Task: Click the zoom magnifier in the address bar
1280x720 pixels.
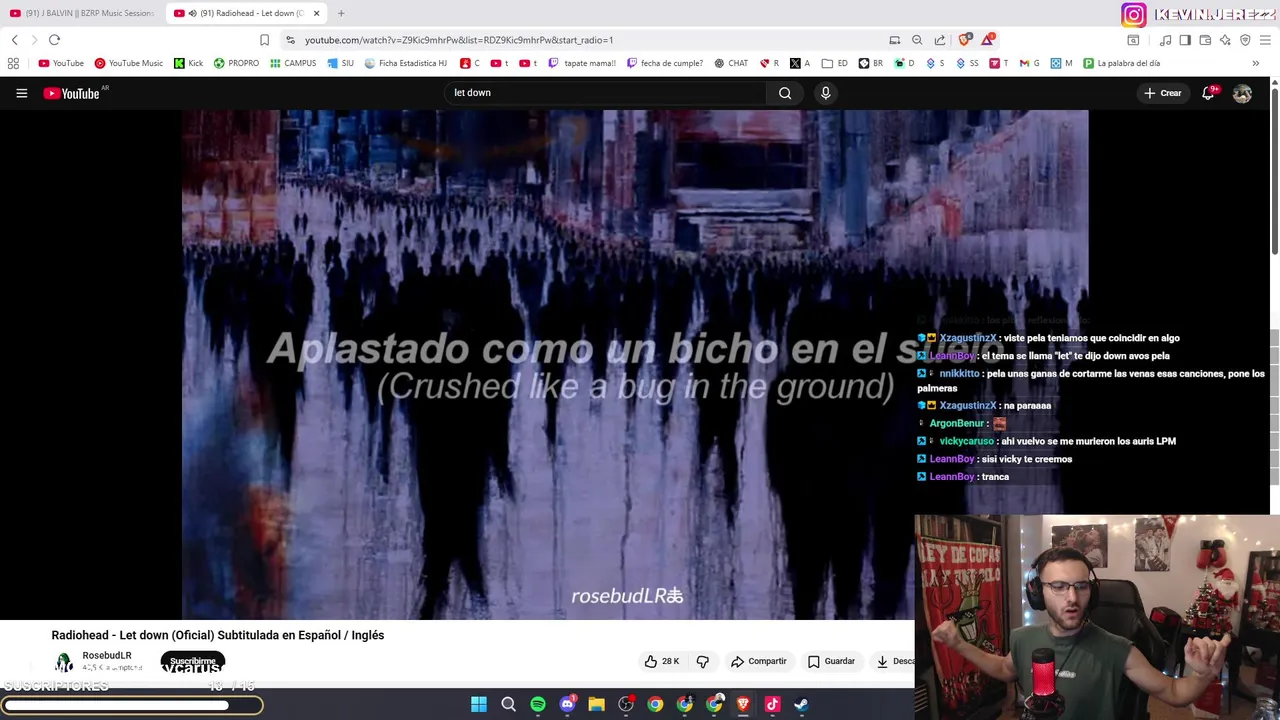Action: coord(917,40)
